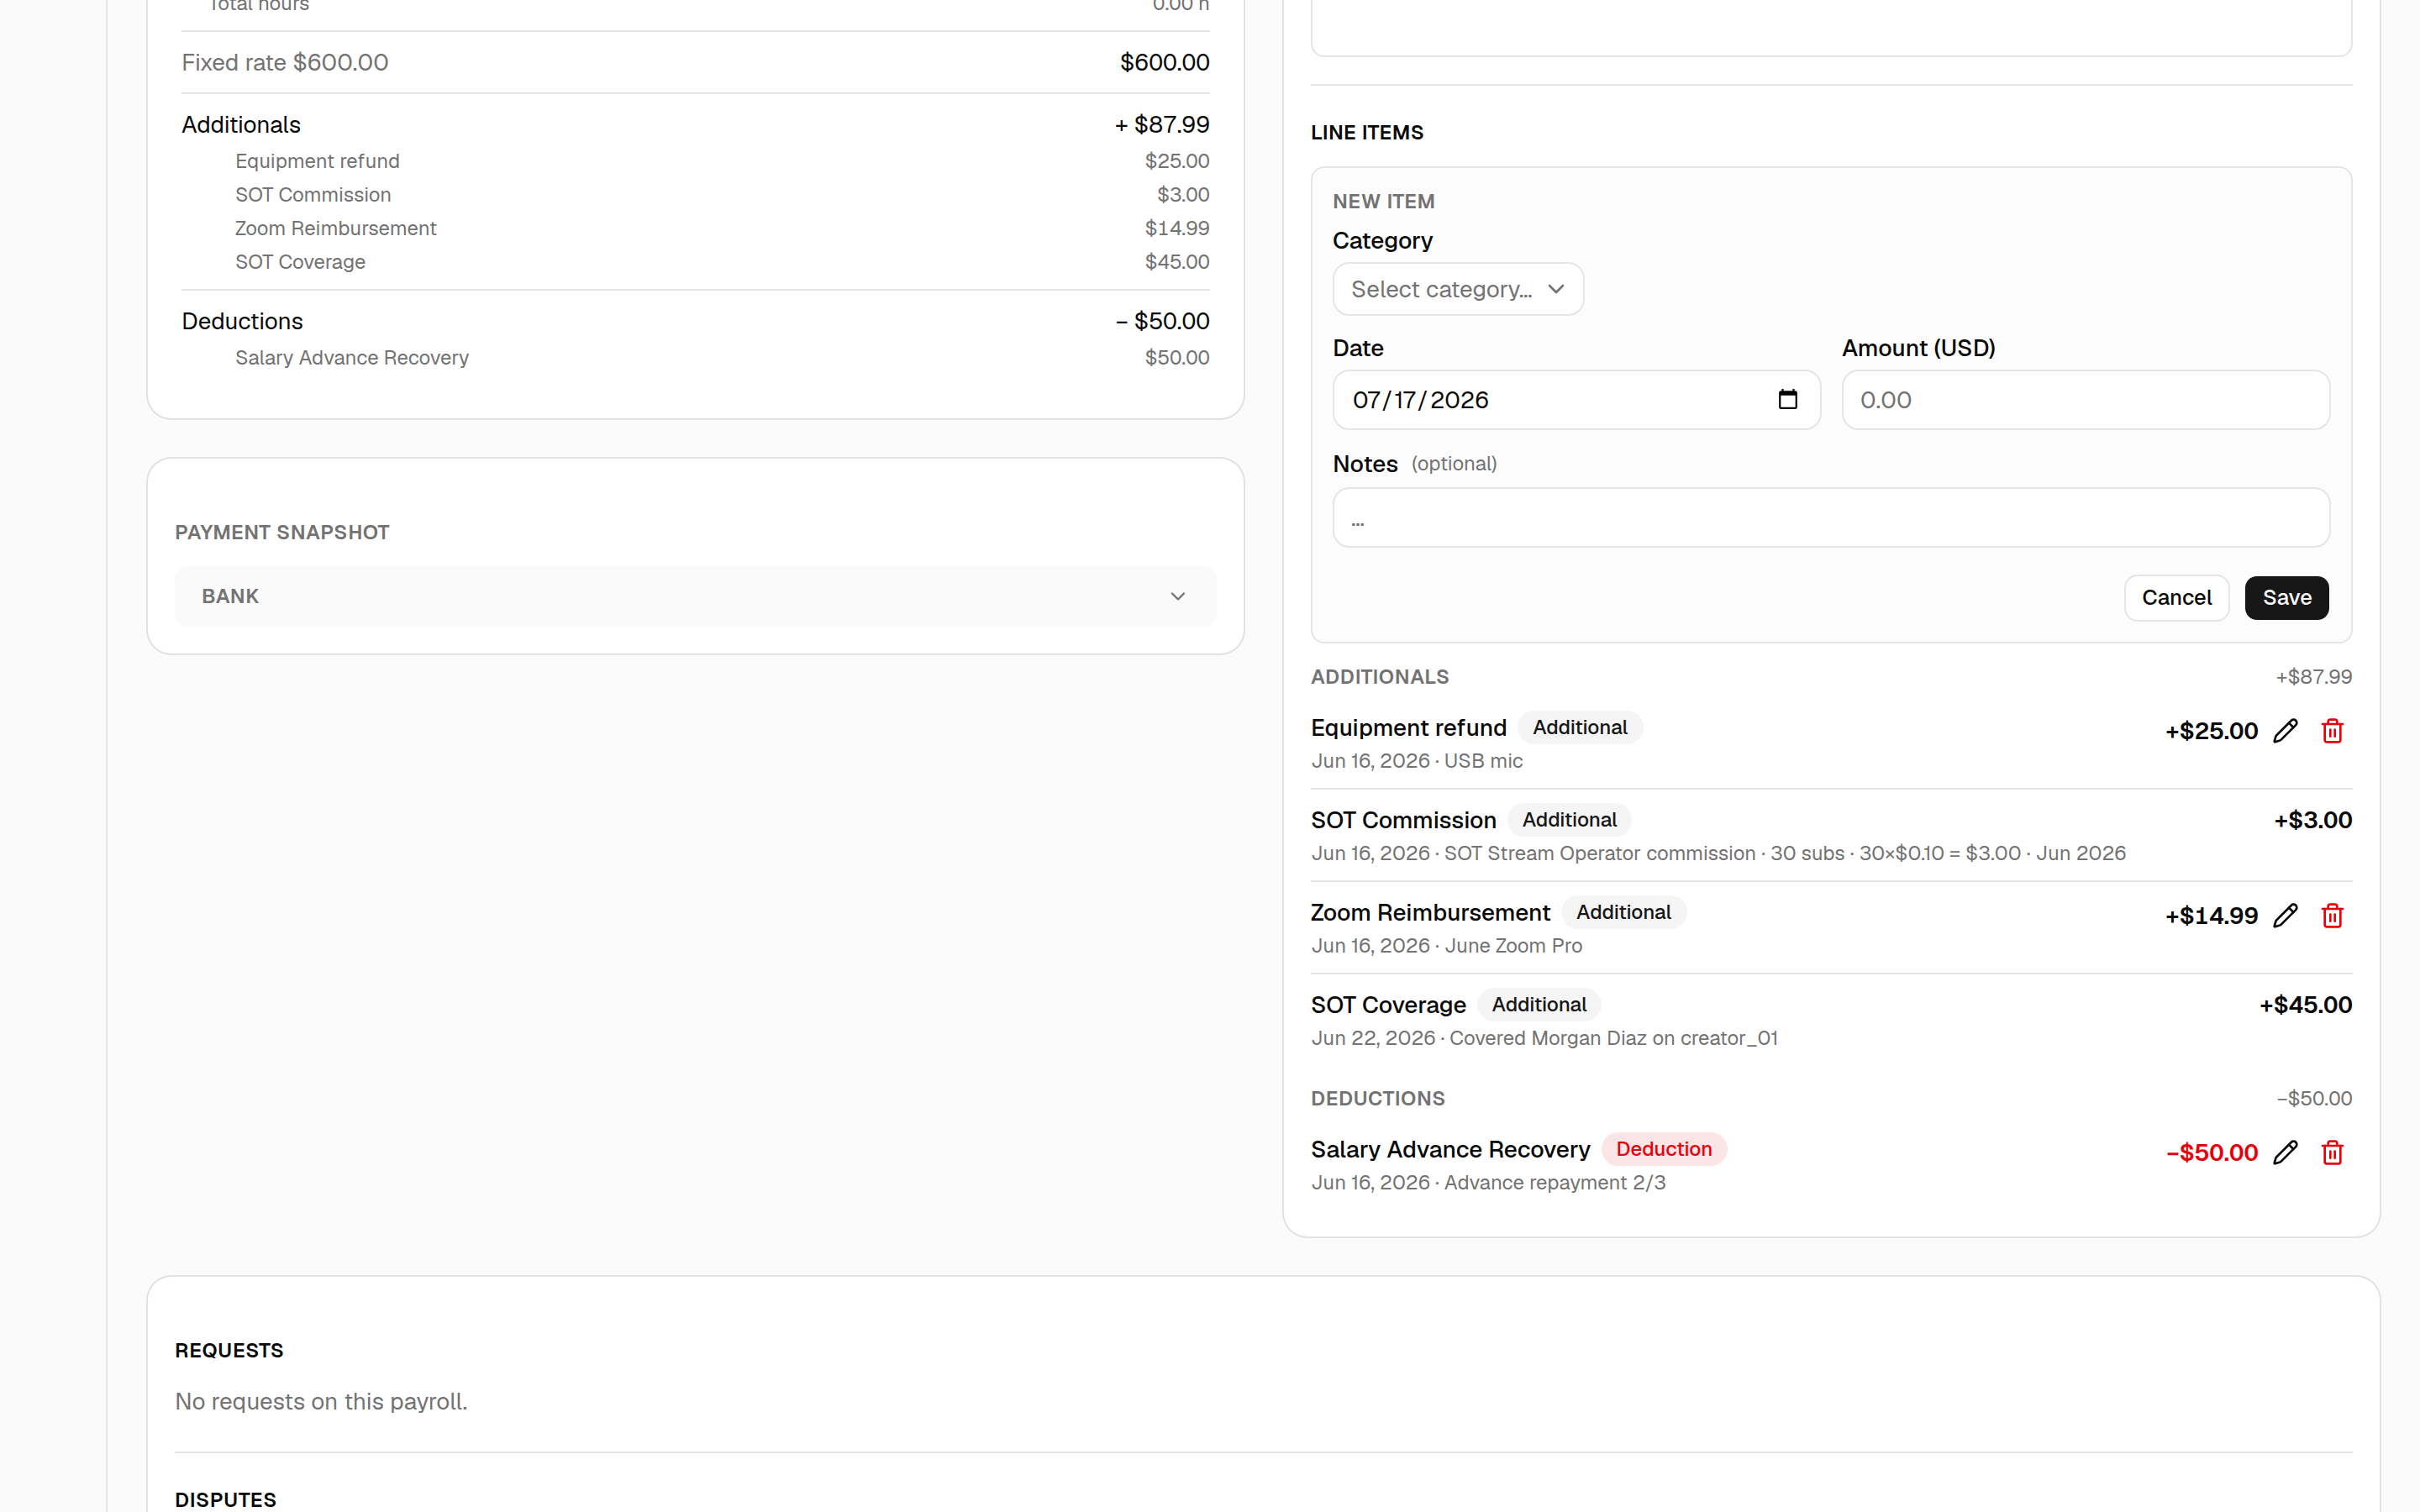
Task: Click 'Jun 16, 2026 · USB mic' note
Action: click(x=1416, y=761)
